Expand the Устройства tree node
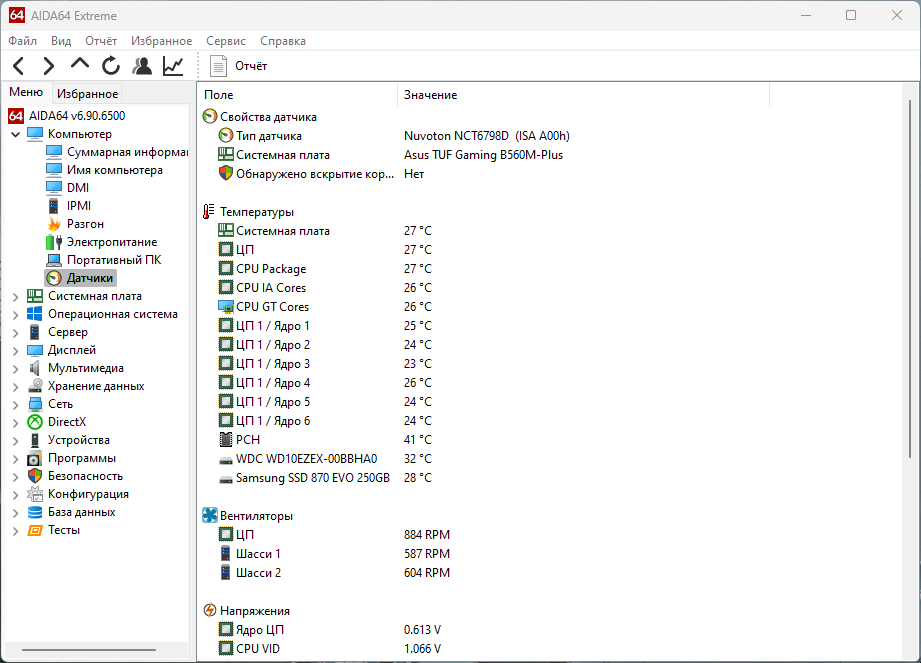Image resolution: width=921 pixels, height=663 pixels. tap(16, 440)
